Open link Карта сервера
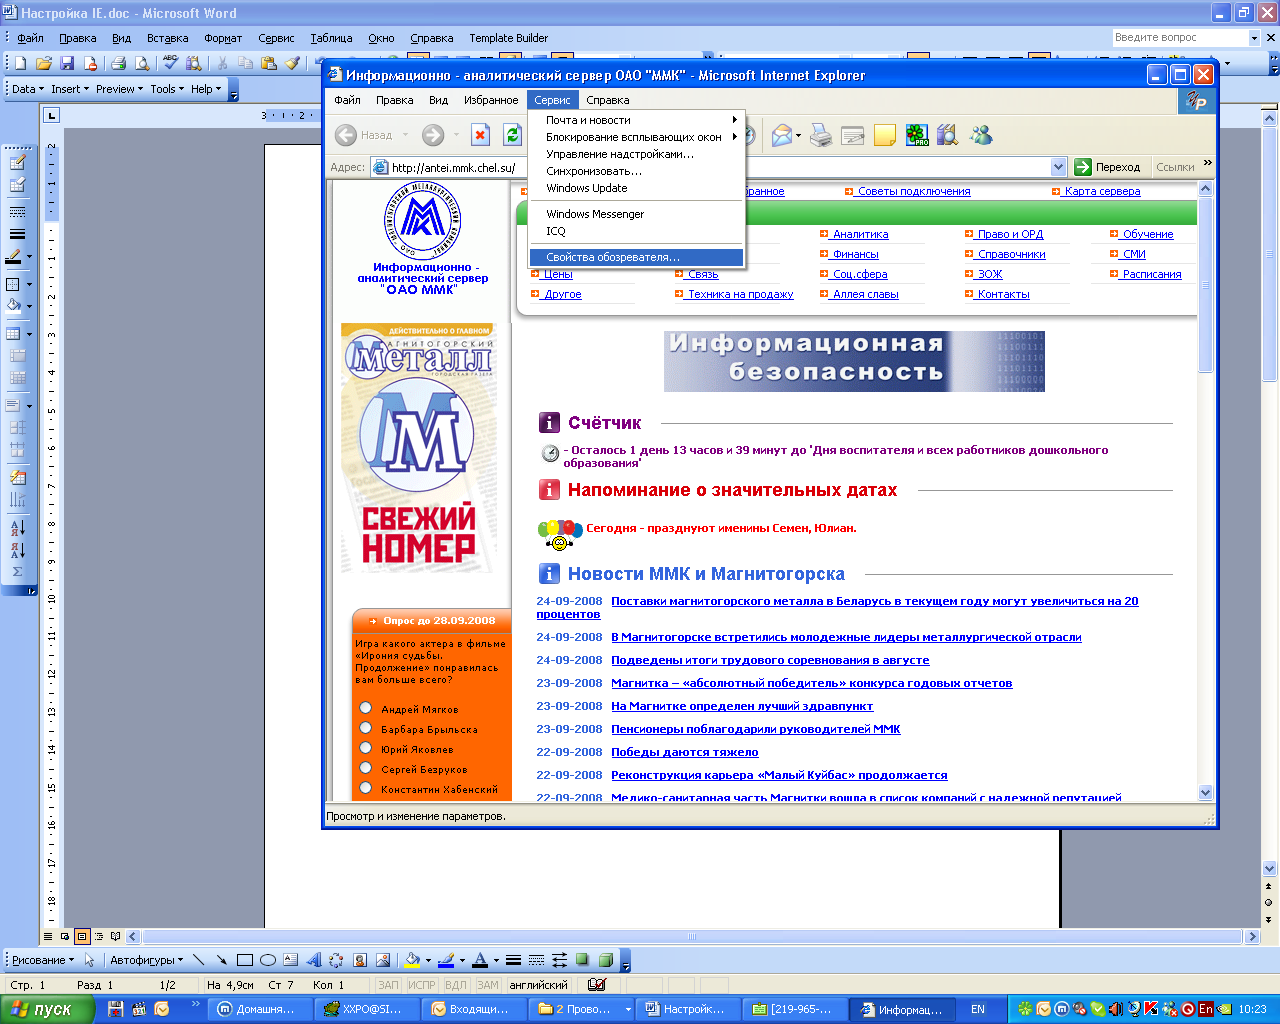Screen dimensions: 1280x1024 click(1101, 191)
